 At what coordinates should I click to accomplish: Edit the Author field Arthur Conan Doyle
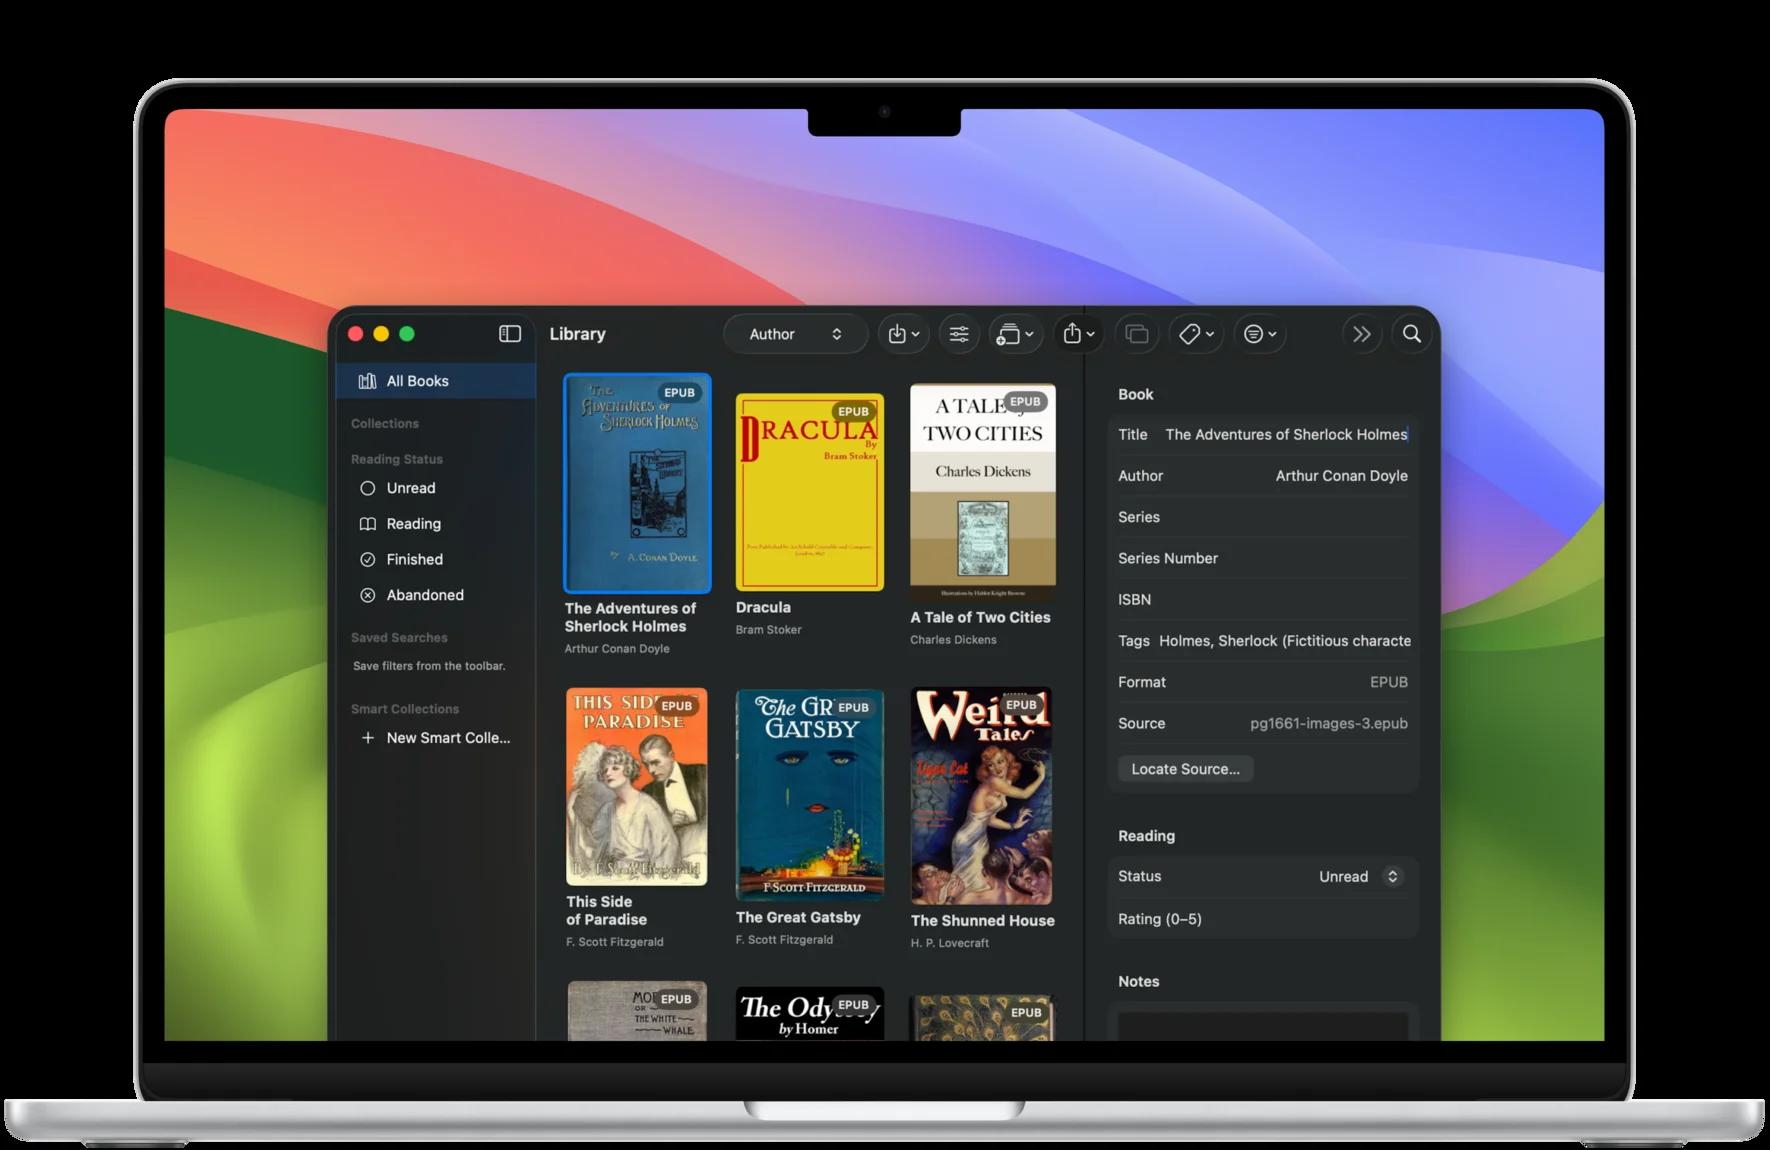(1263, 476)
